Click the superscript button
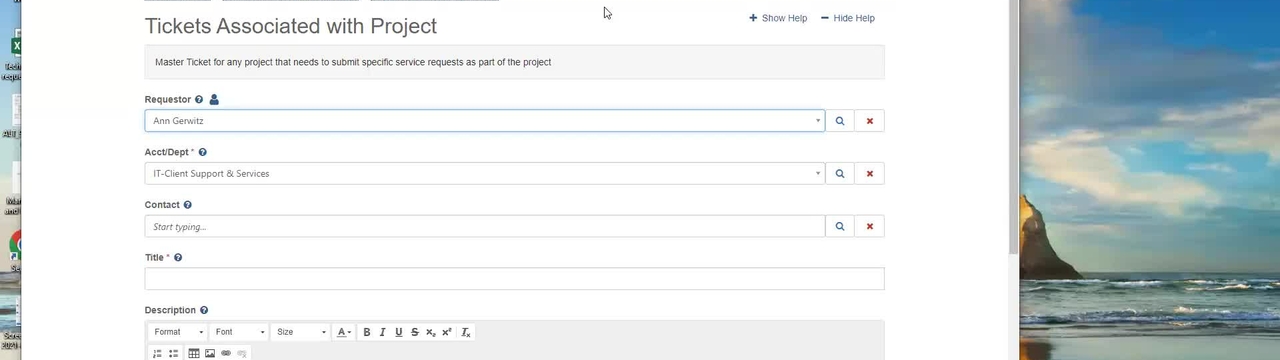This screenshot has height=360, width=1280. point(446,332)
